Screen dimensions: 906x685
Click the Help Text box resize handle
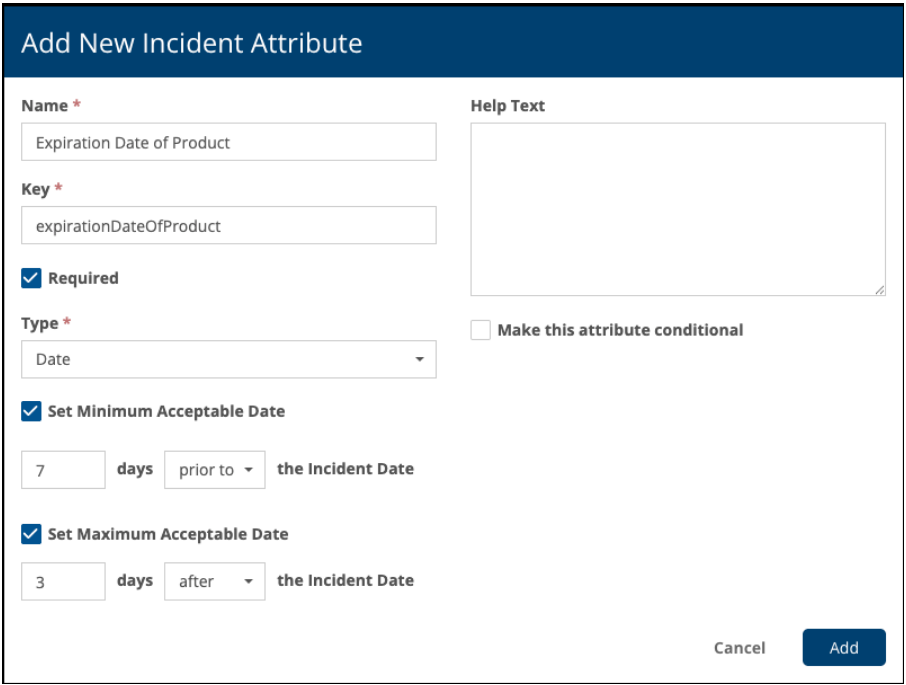[x=879, y=290]
